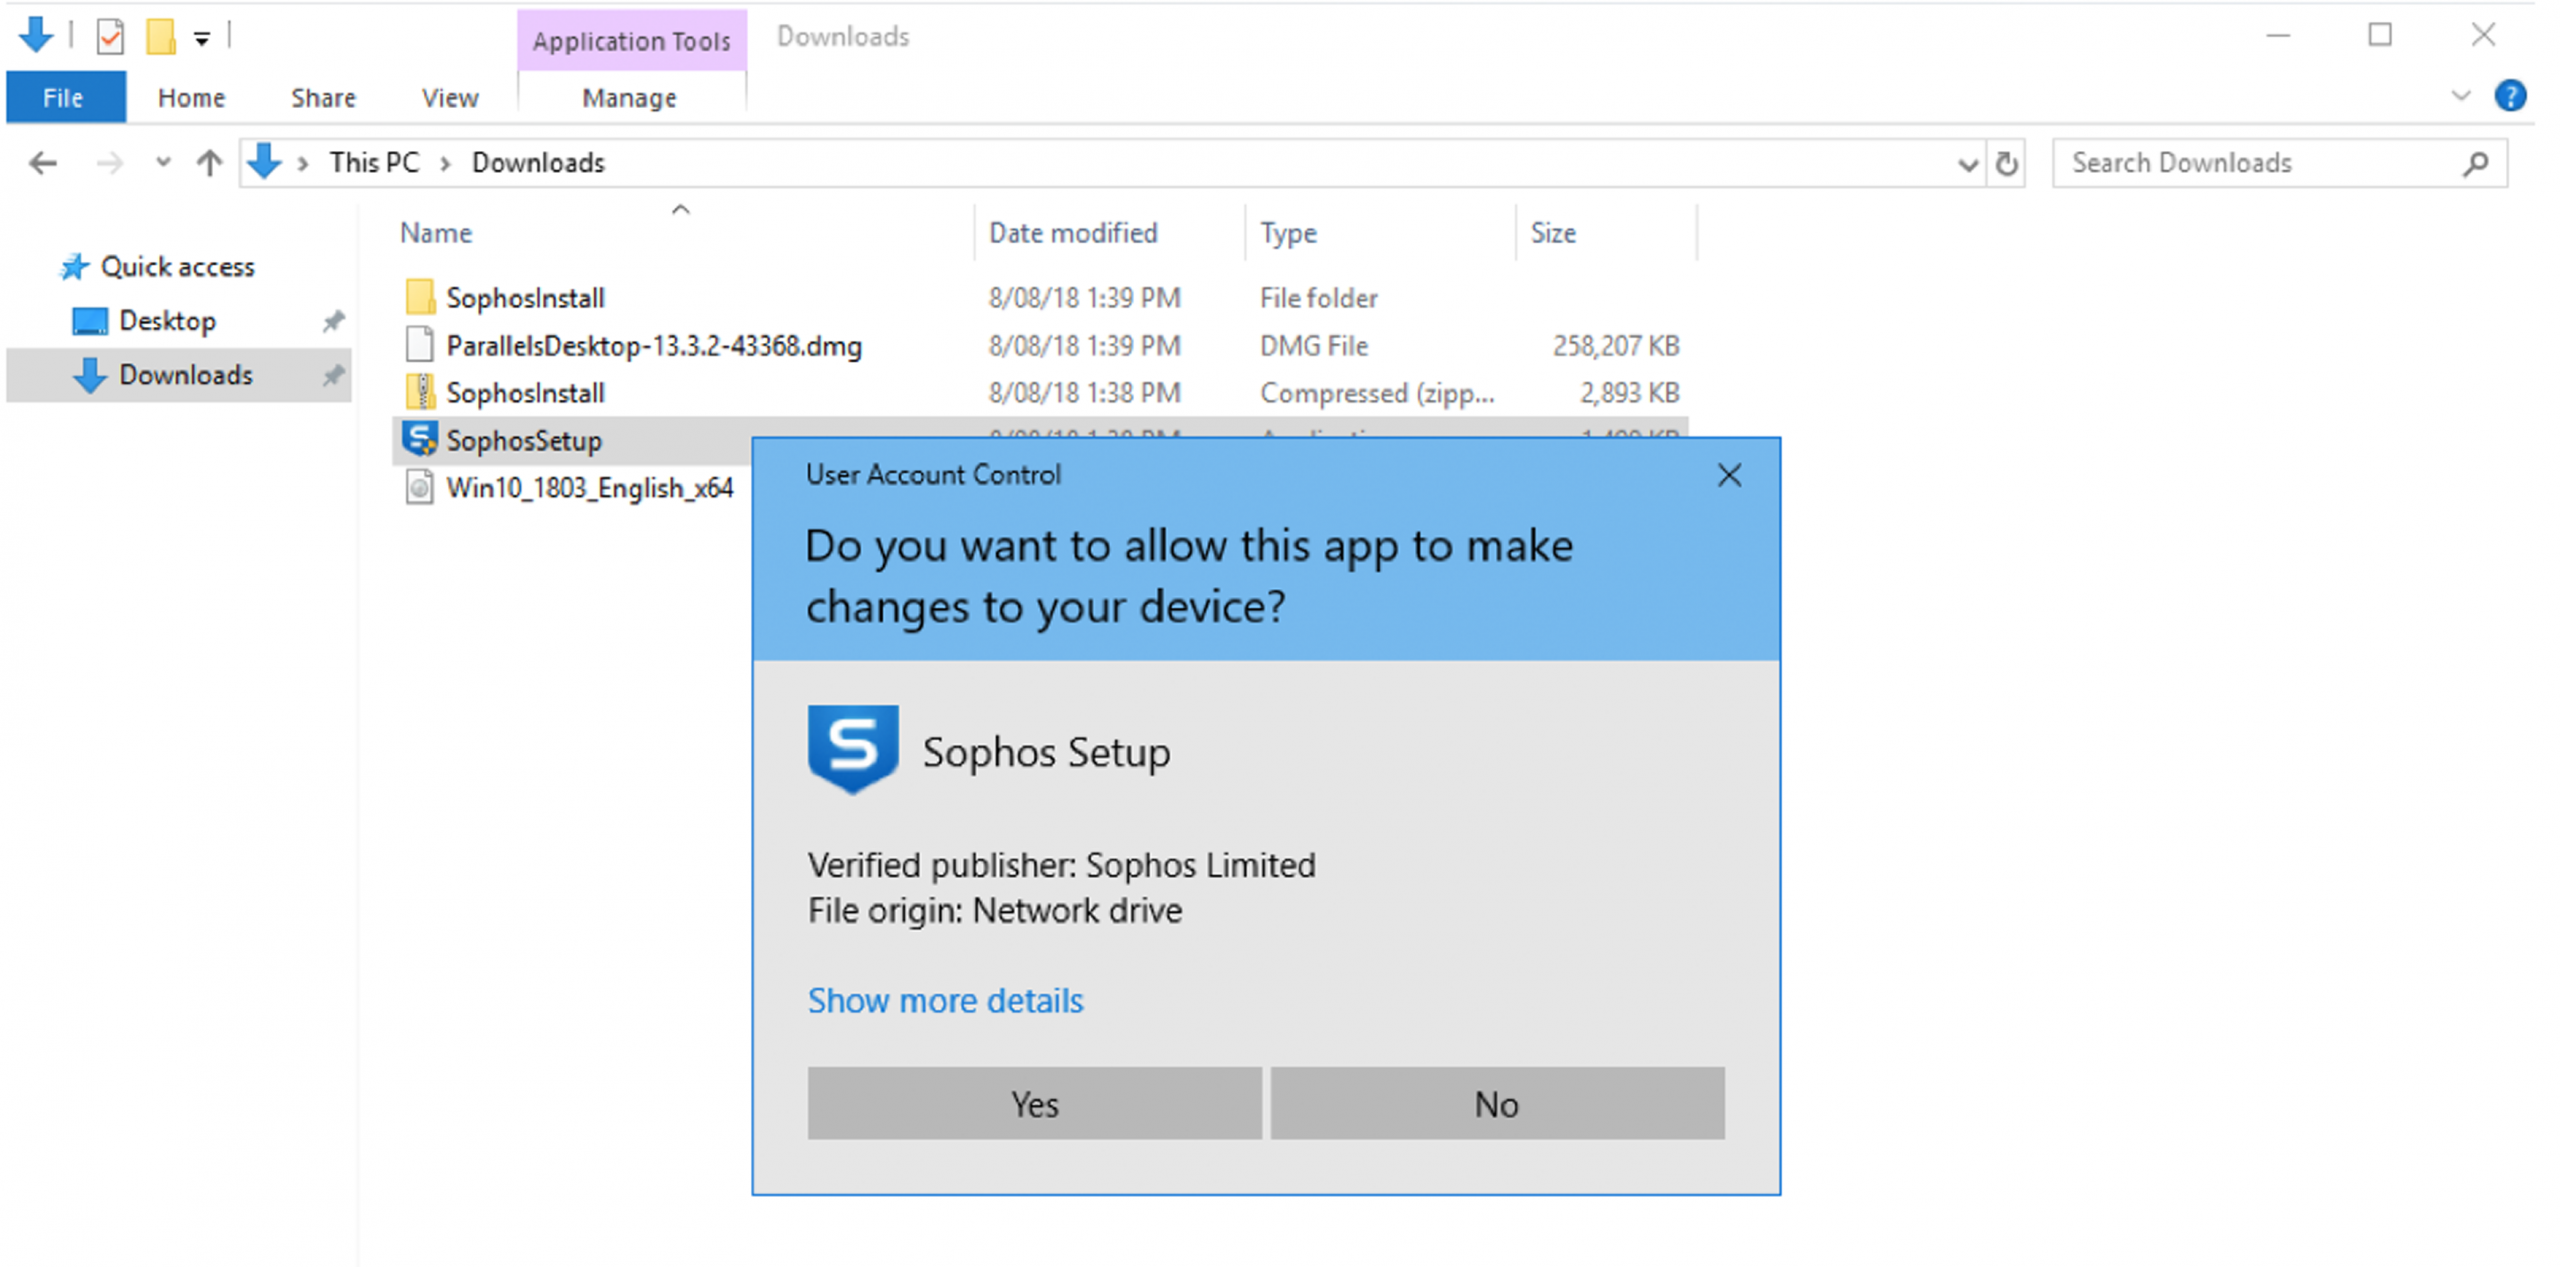This screenshot has height=1267, width=2560.
Task: Open the Manage ribbon tab
Action: pyautogui.click(x=630, y=98)
